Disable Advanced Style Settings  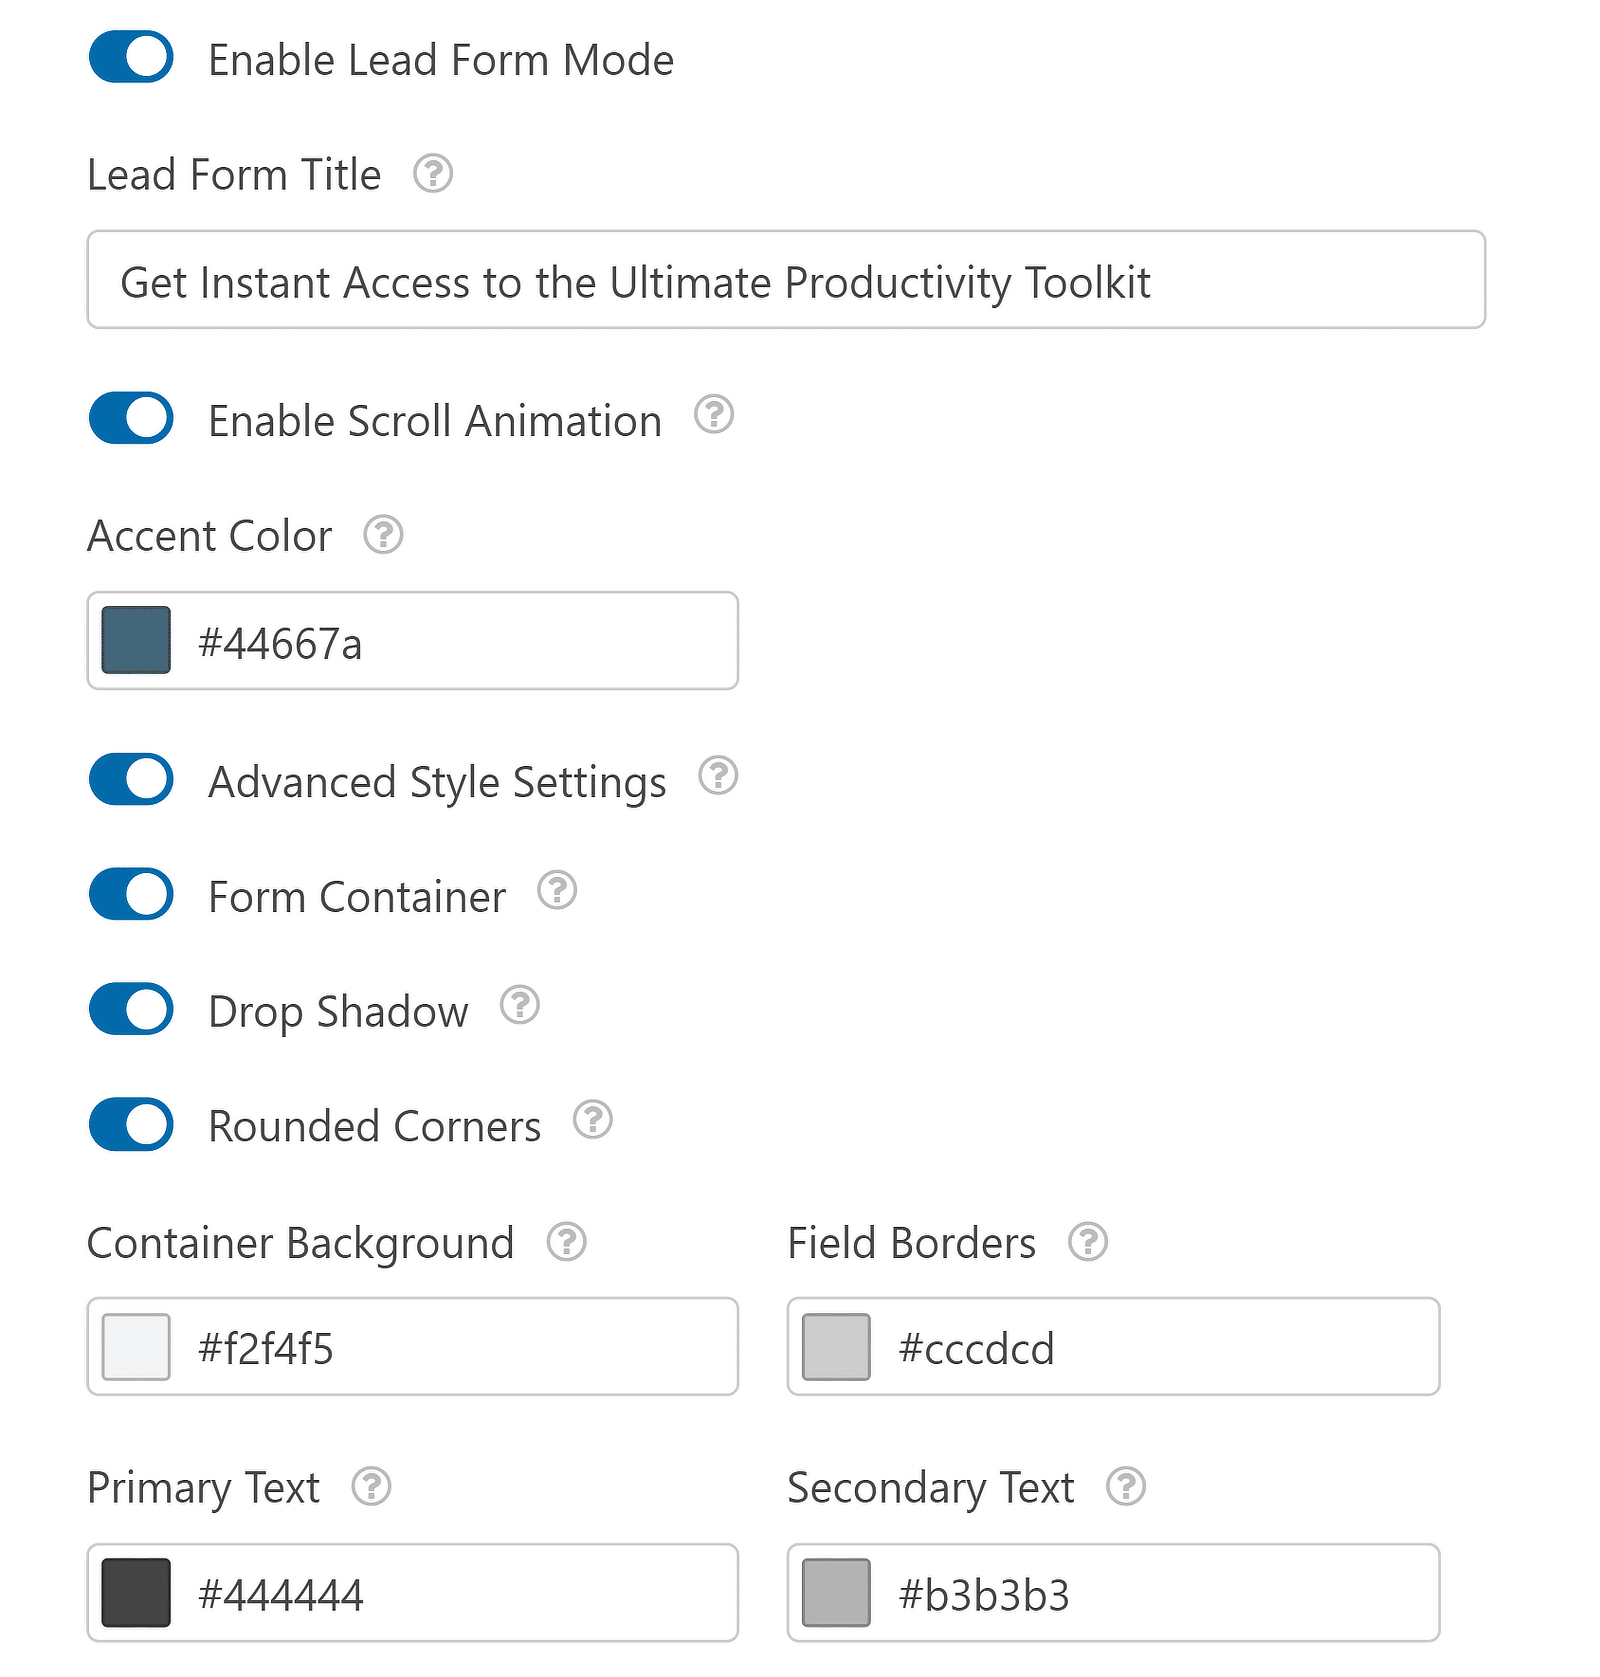tap(130, 780)
